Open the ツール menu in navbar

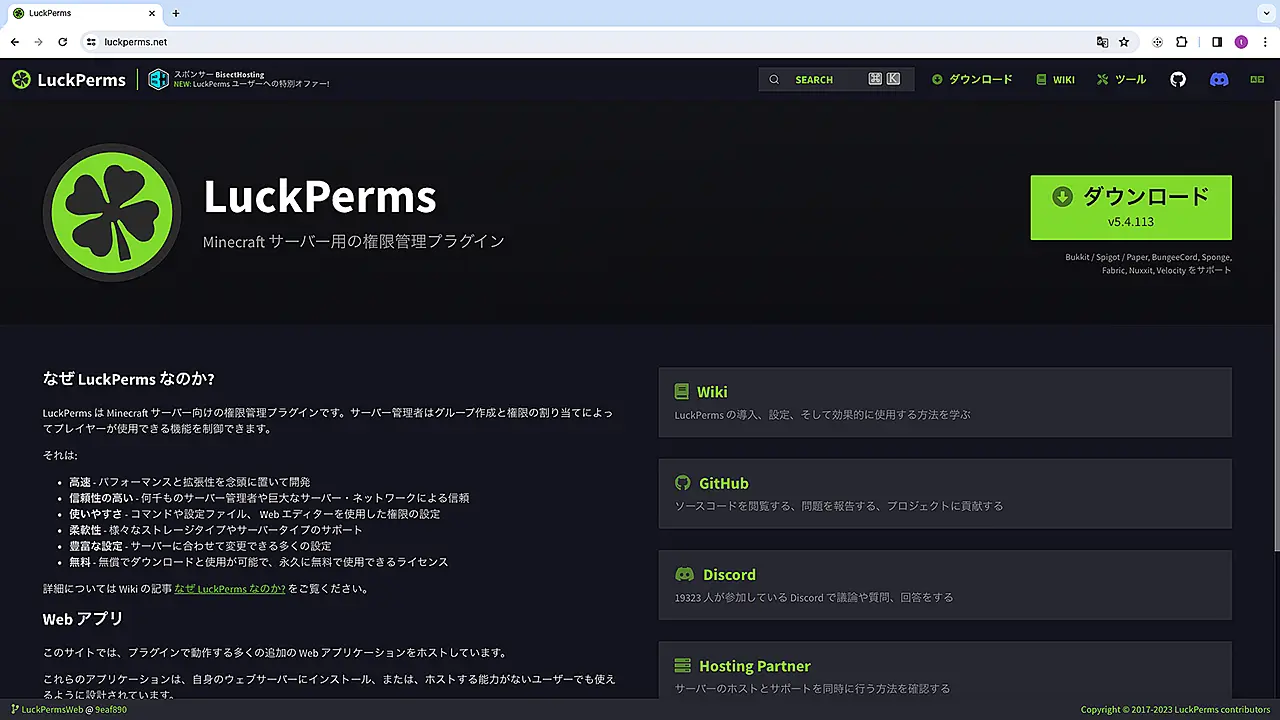[1122, 80]
